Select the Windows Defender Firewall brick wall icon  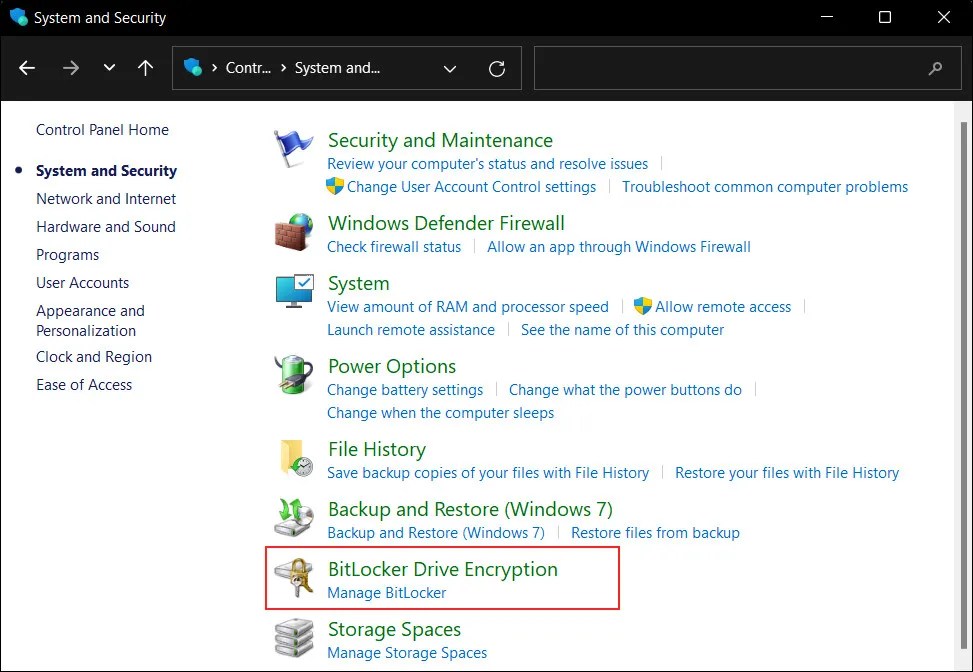point(292,231)
